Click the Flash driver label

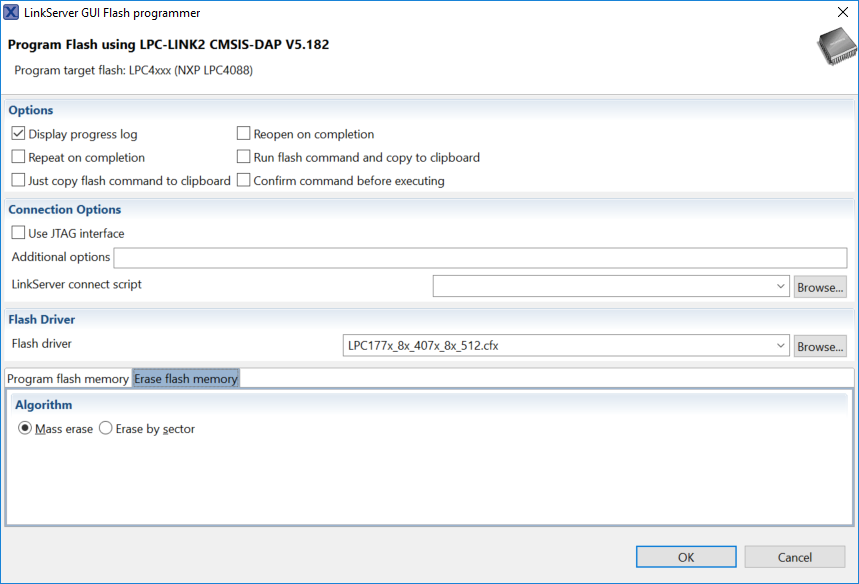point(42,343)
